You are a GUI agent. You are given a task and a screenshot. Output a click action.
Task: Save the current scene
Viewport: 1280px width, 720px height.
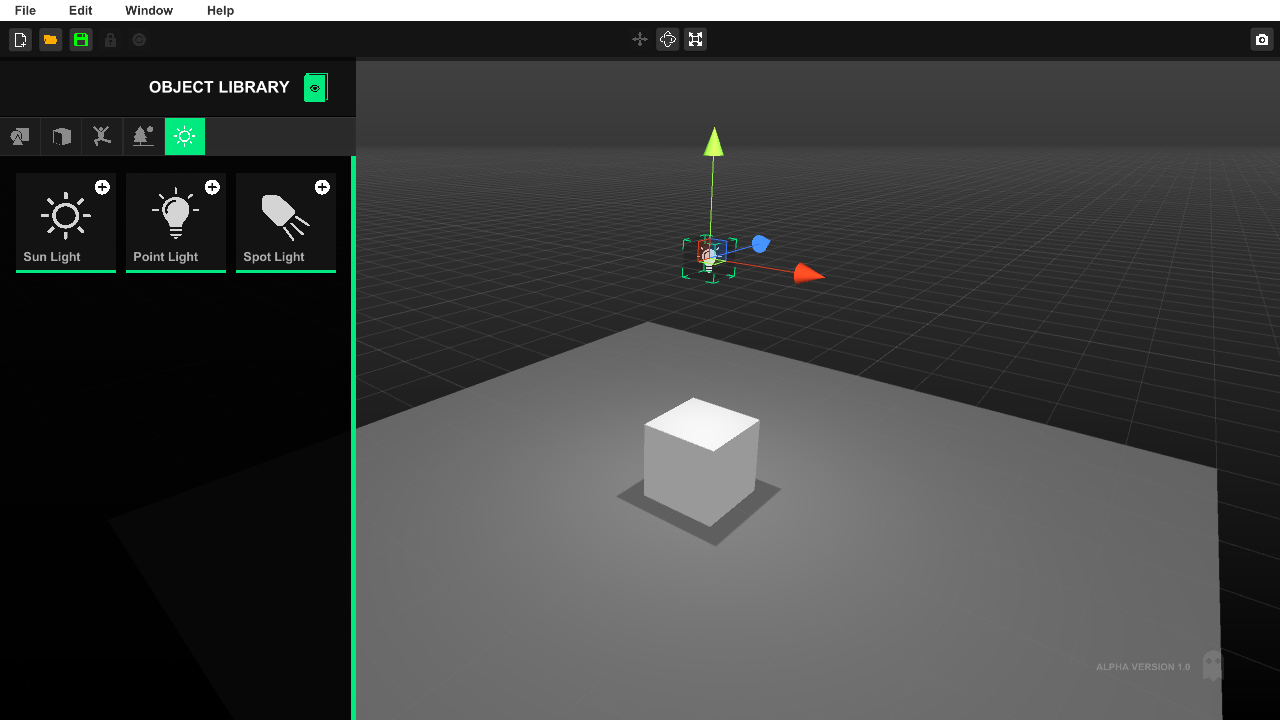click(x=80, y=39)
